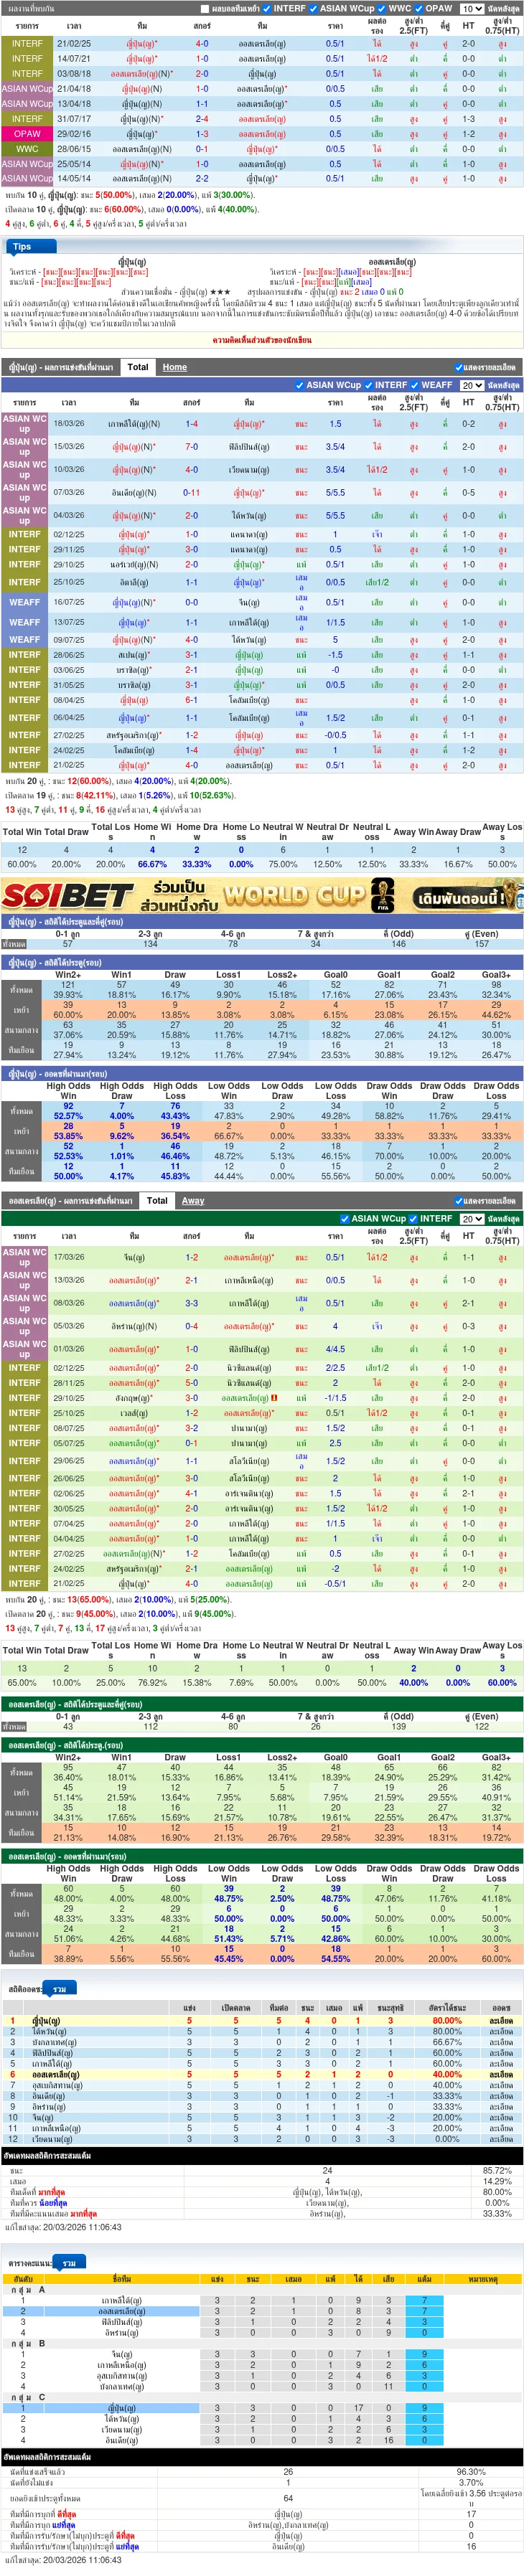Click the FIFA logo in the banner

tap(382, 895)
